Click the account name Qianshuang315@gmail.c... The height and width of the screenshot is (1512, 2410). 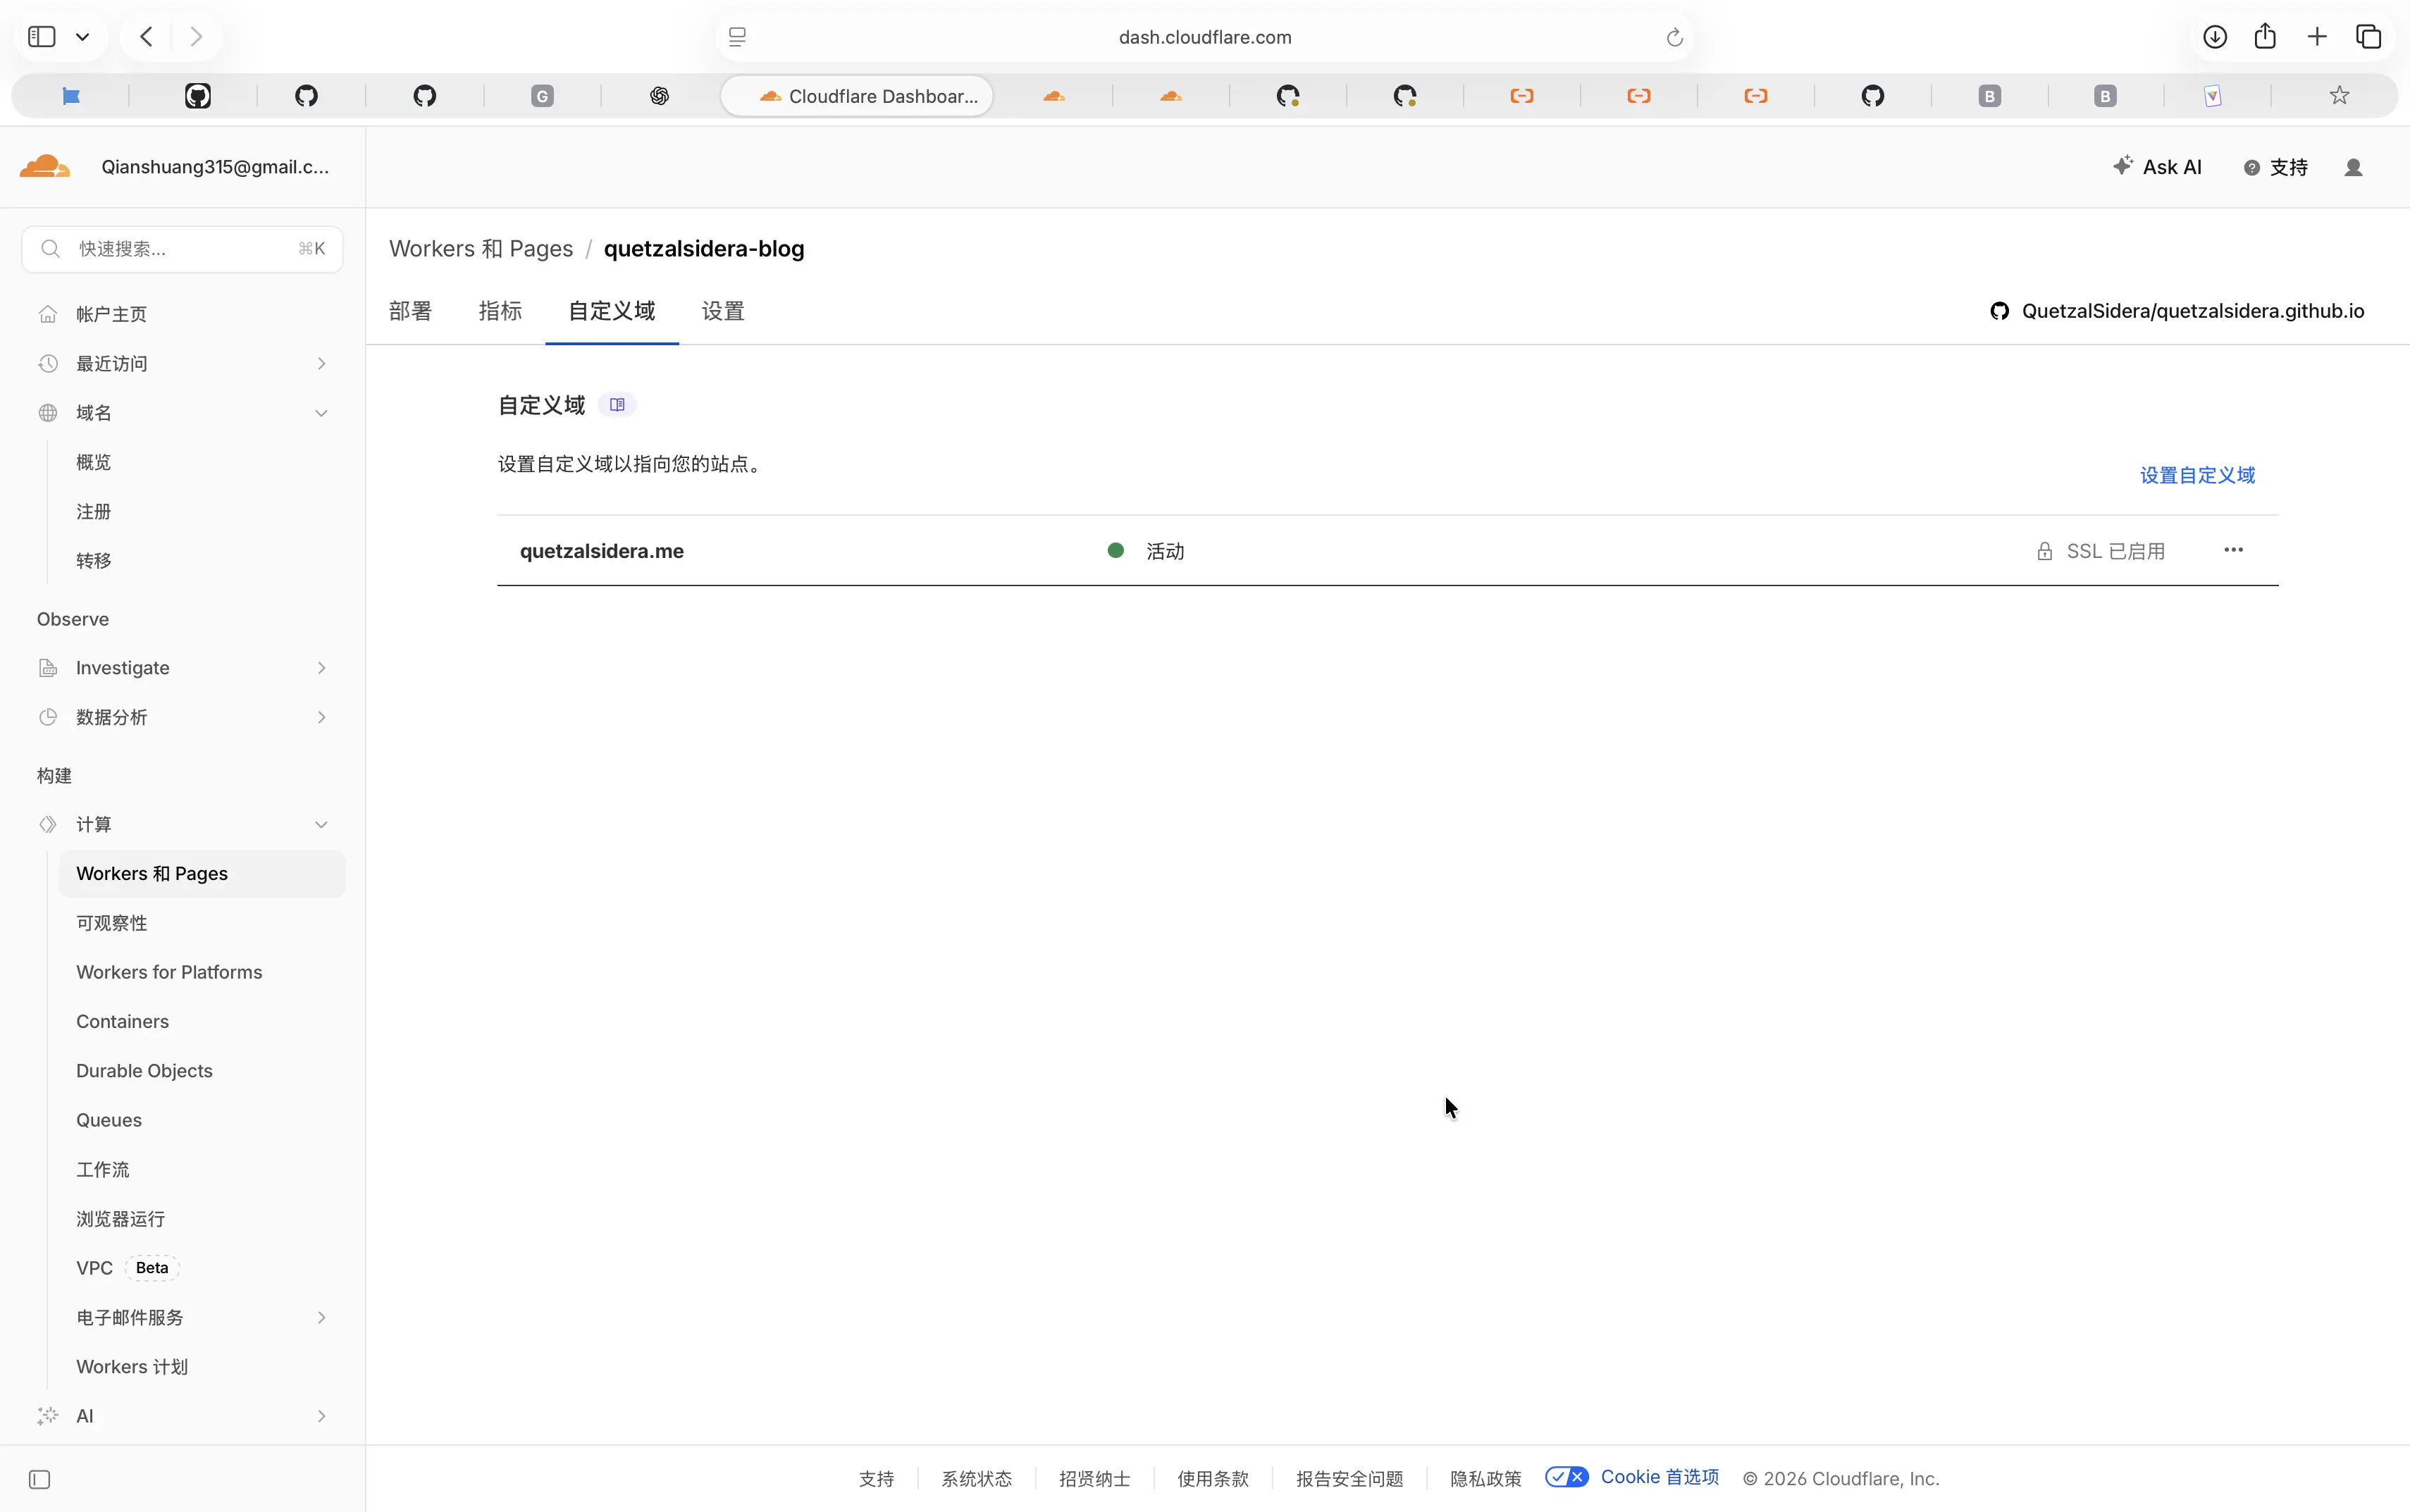[215, 167]
